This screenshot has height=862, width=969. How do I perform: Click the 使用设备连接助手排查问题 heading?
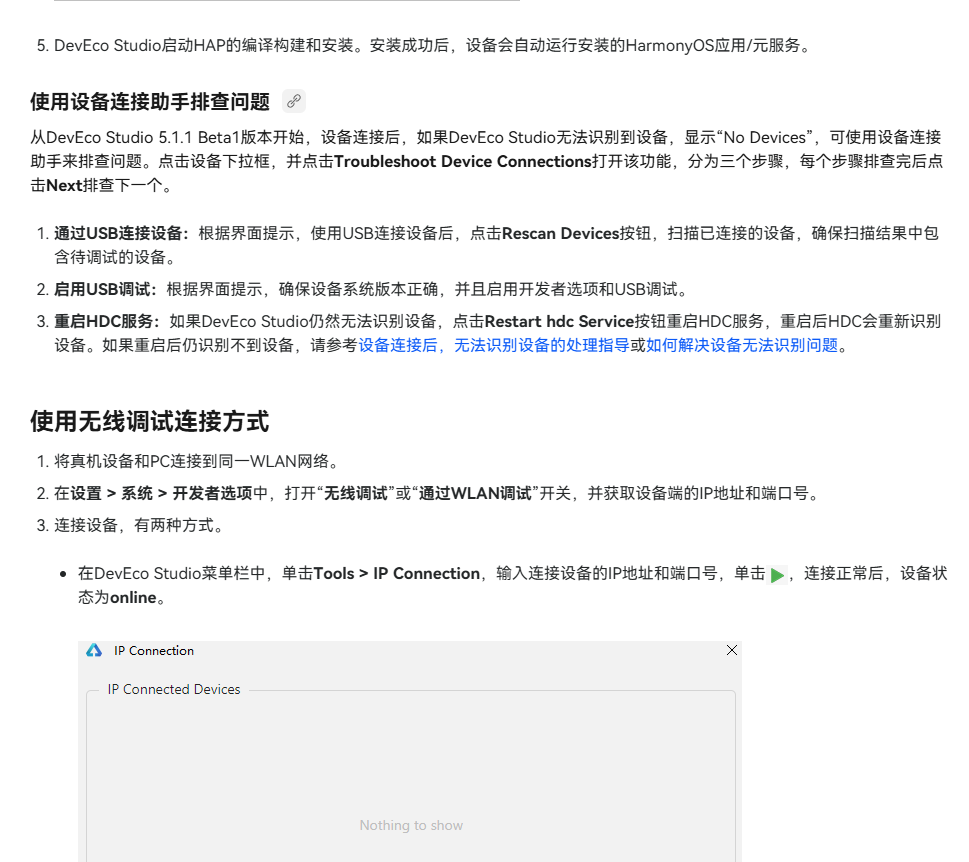[x=150, y=102]
